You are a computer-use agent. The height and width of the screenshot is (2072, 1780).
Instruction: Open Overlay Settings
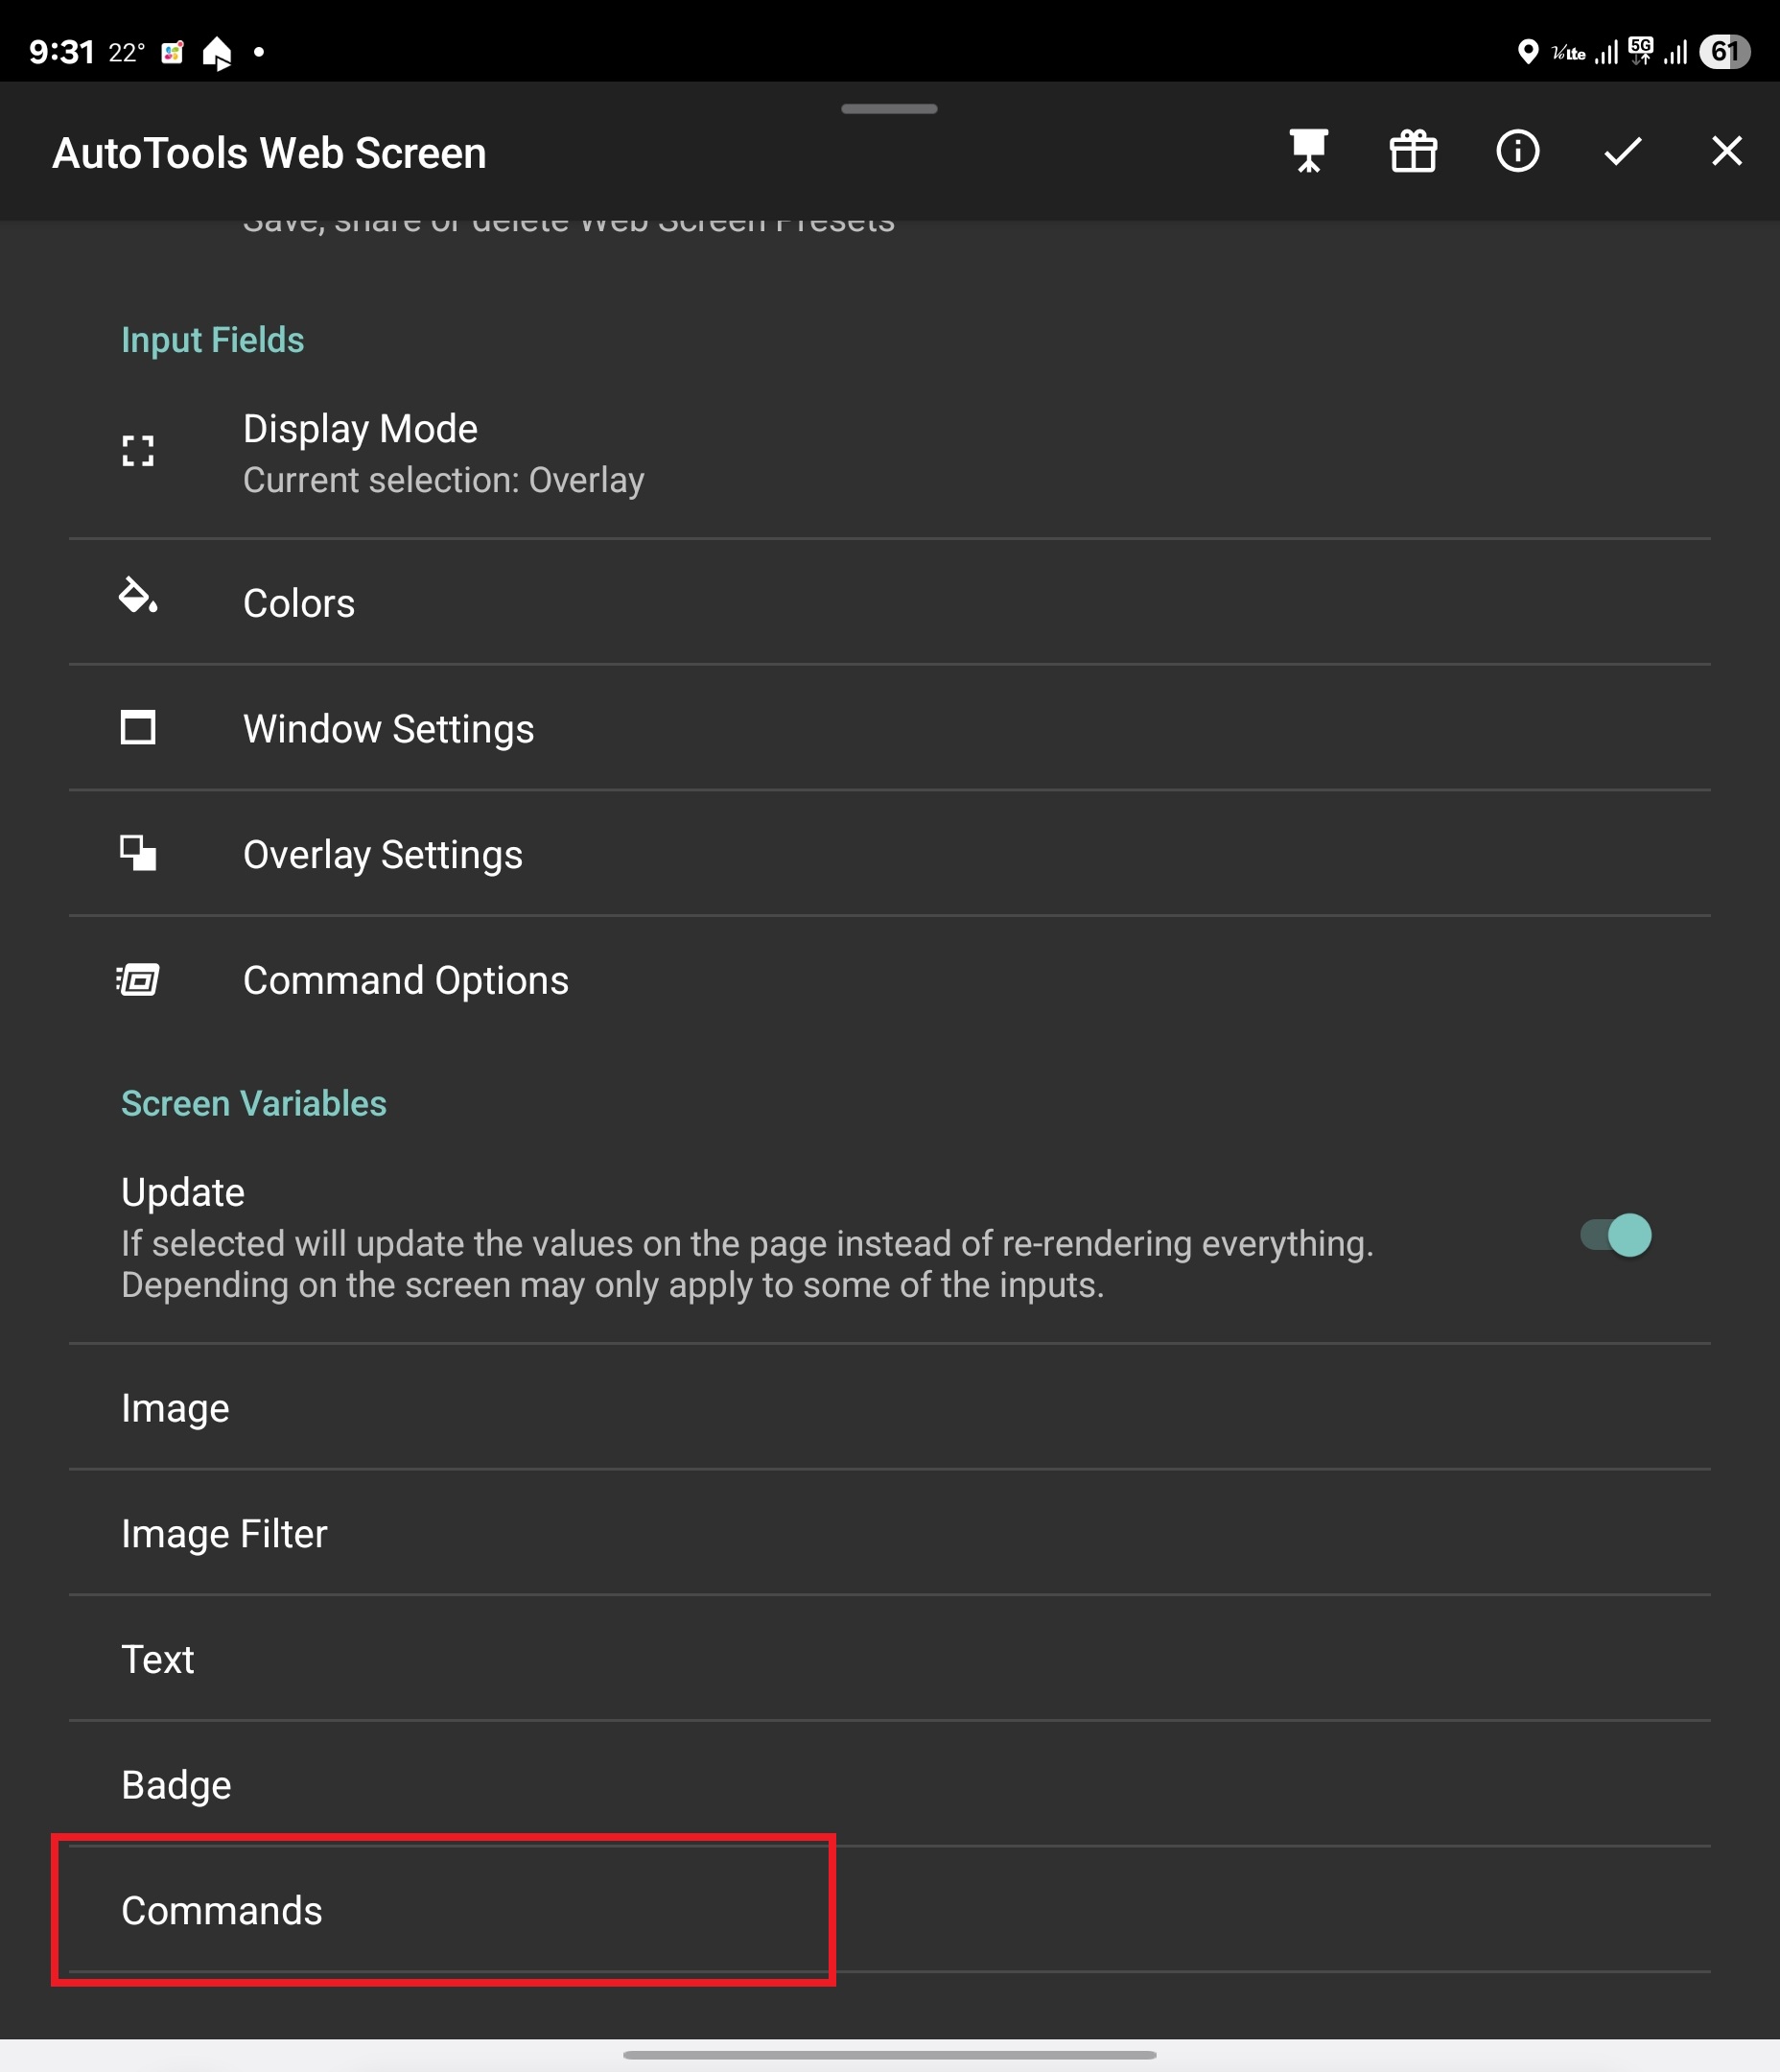coord(889,855)
